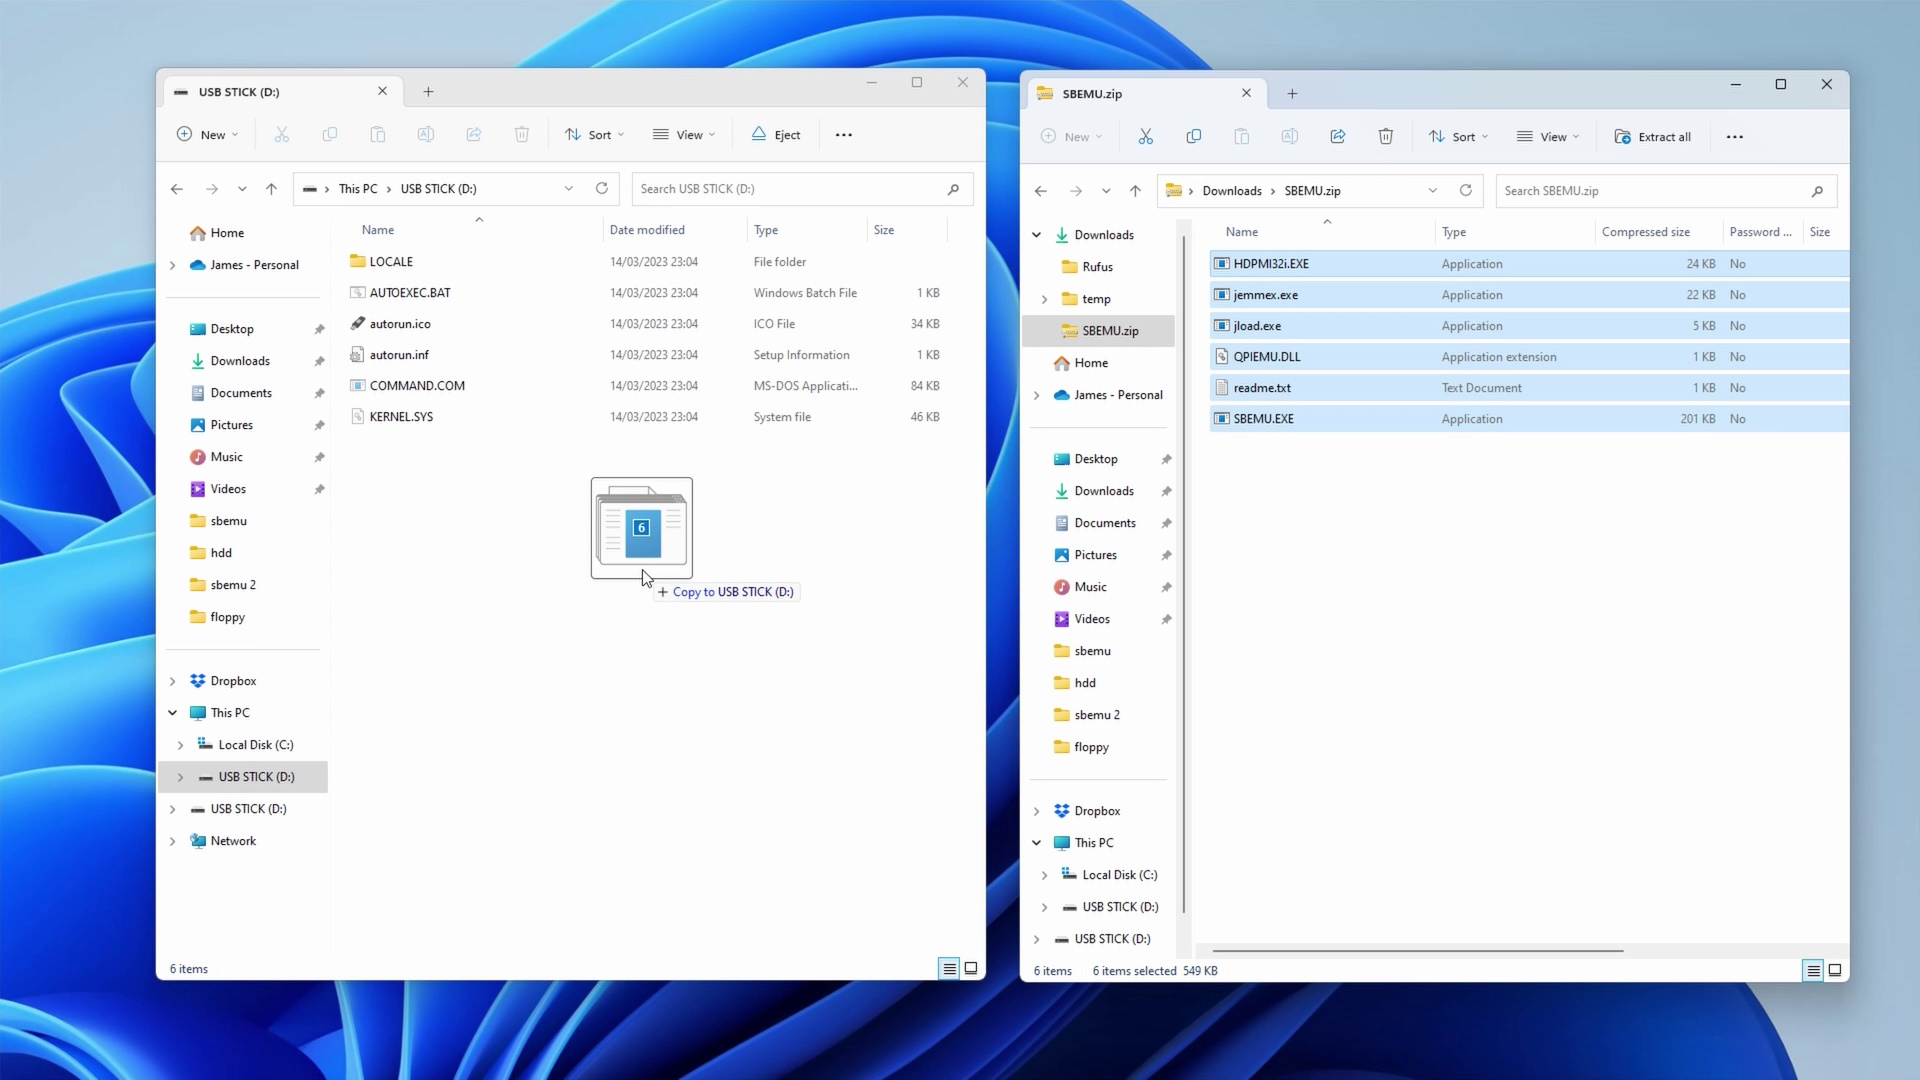Open See more options in SBEMU.zip toolbar
Screen dimensions: 1920x1080
[x=1735, y=137]
